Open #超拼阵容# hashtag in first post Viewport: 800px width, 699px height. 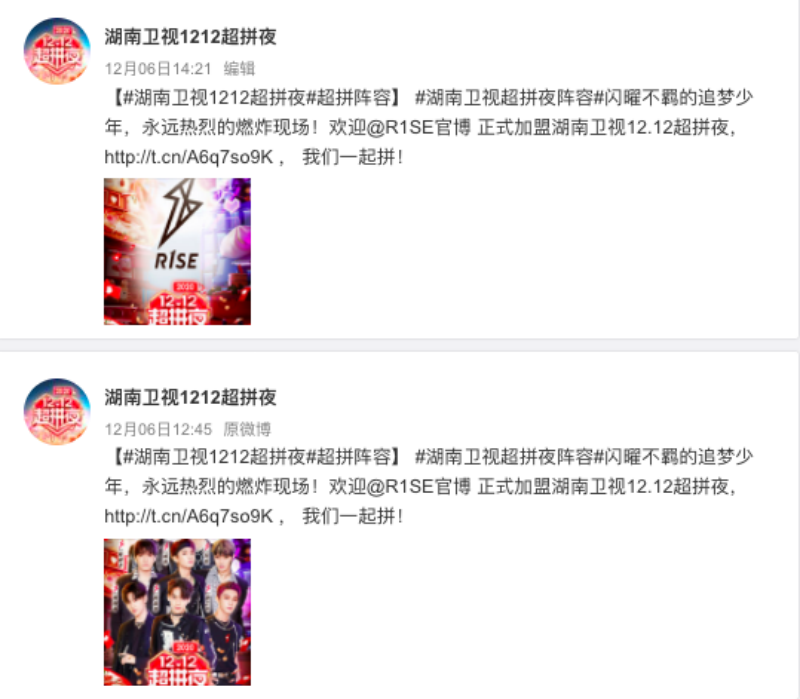pyautogui.click(x=349, y=97)
